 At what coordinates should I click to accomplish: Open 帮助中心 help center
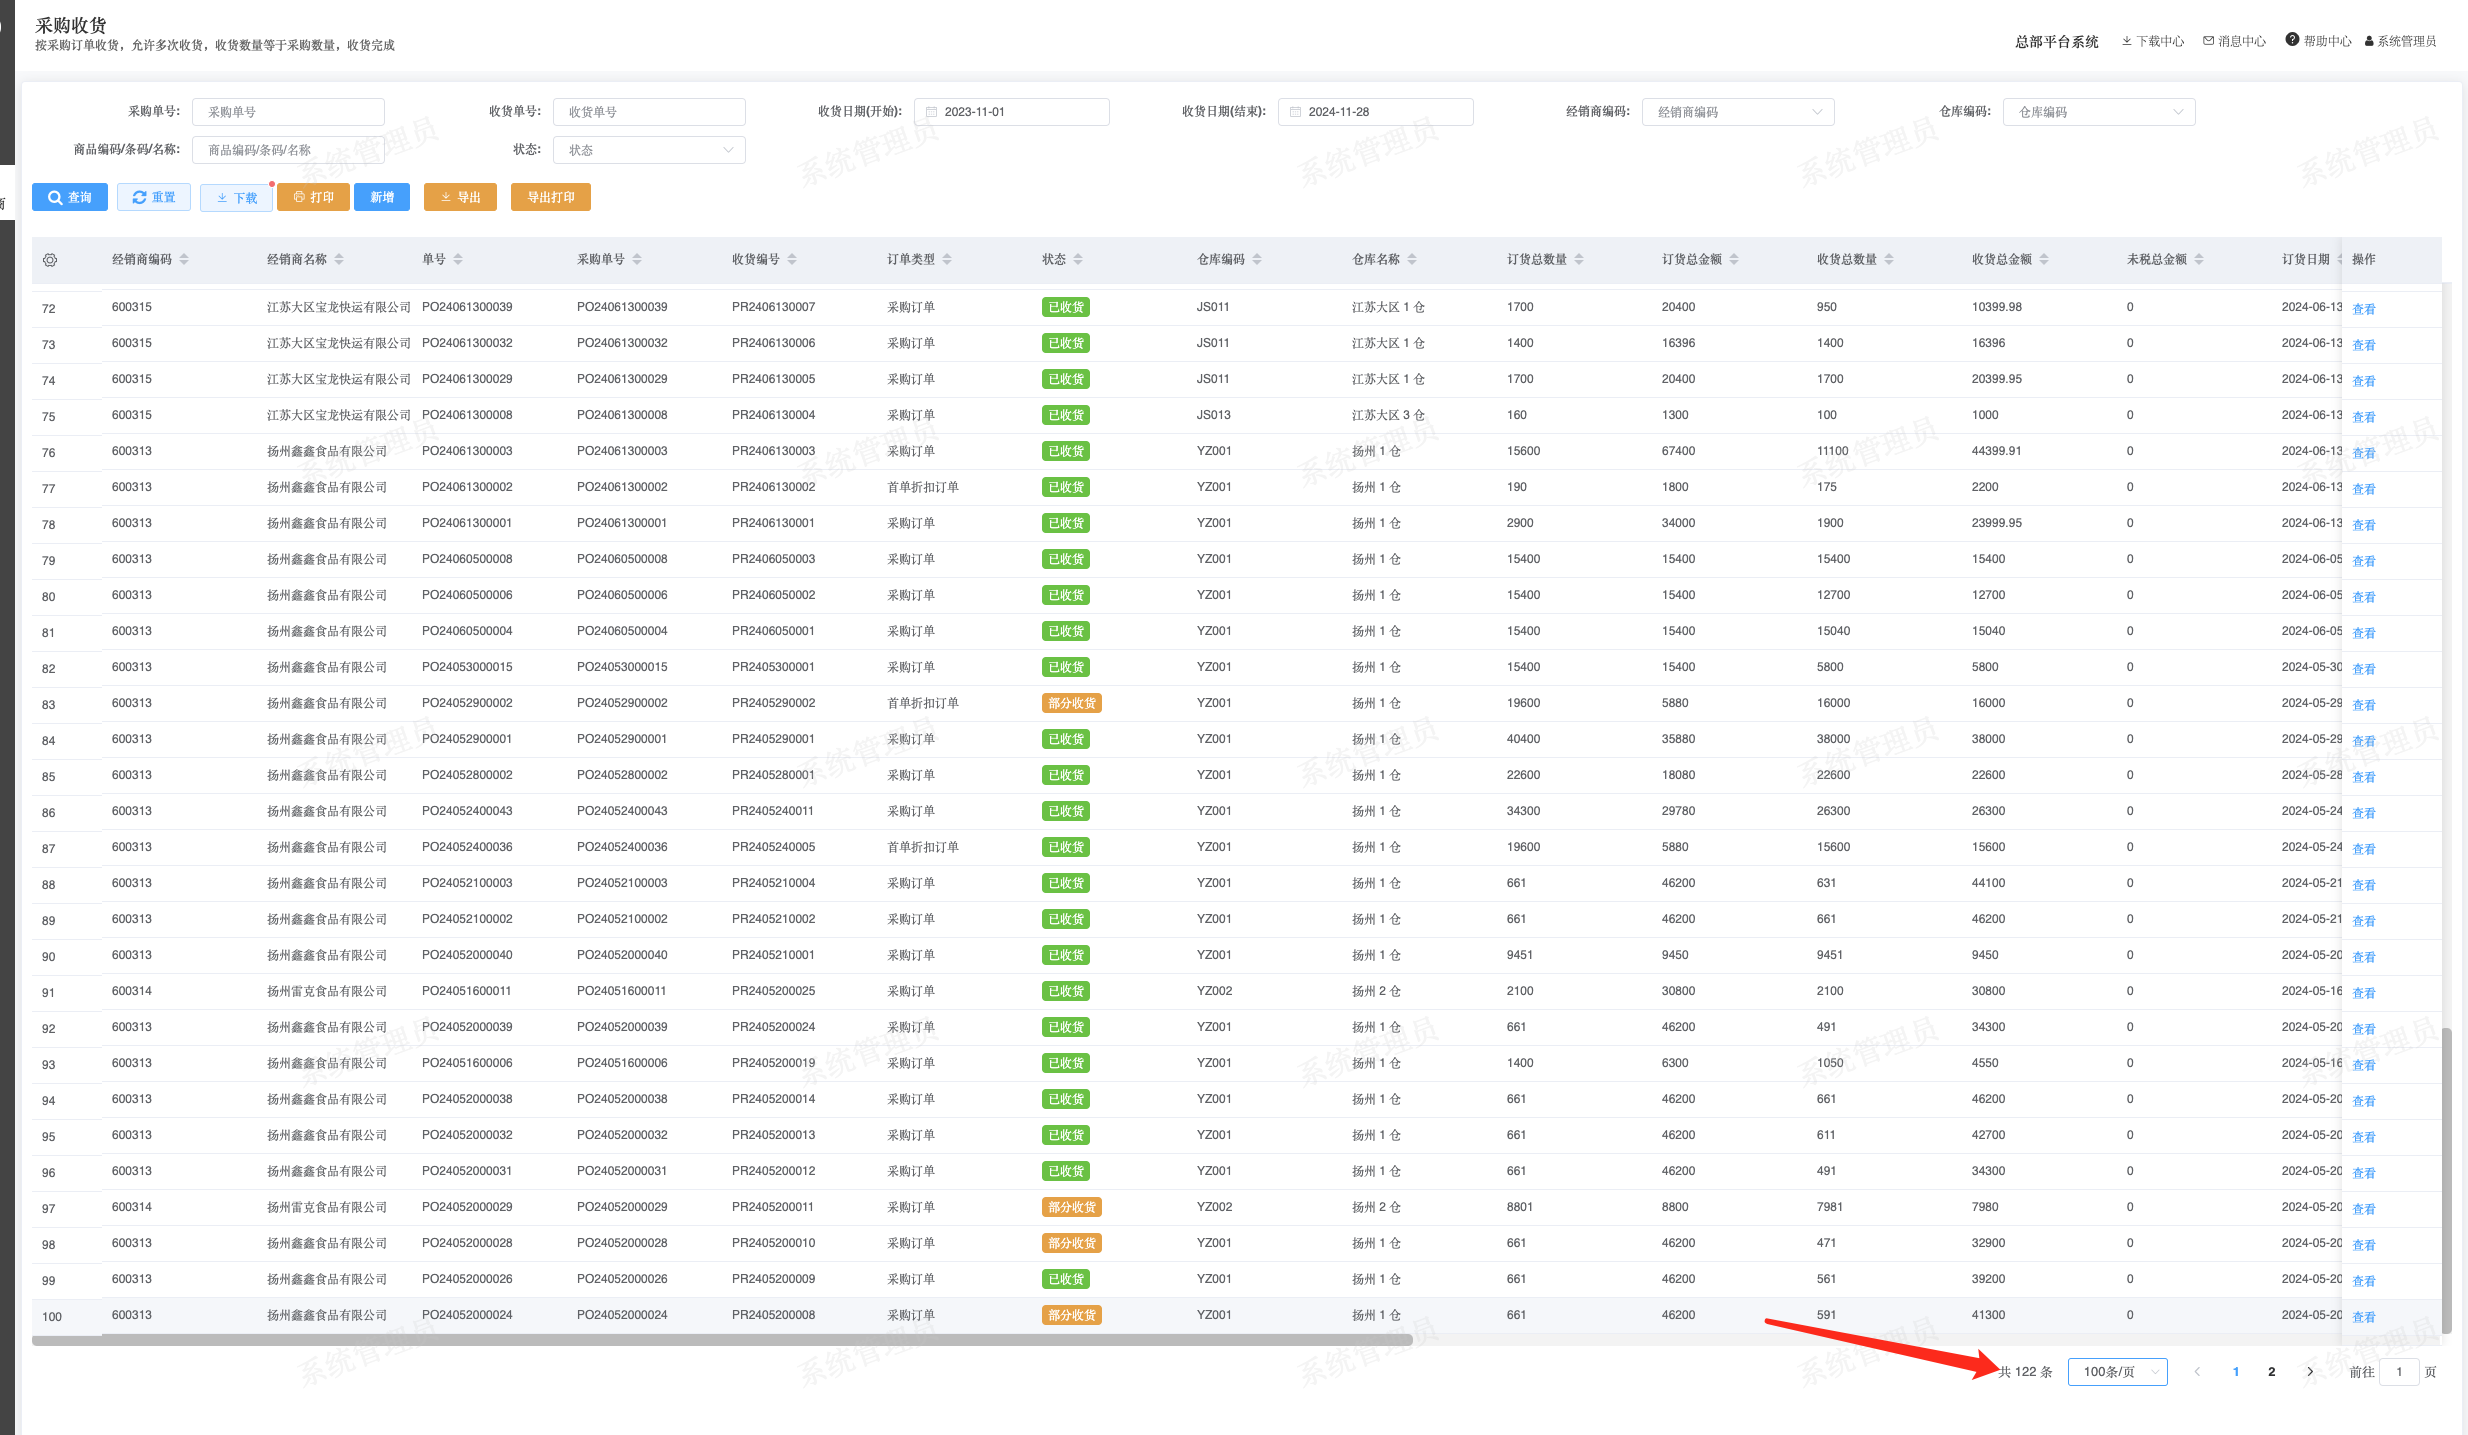pos(2318,41)
